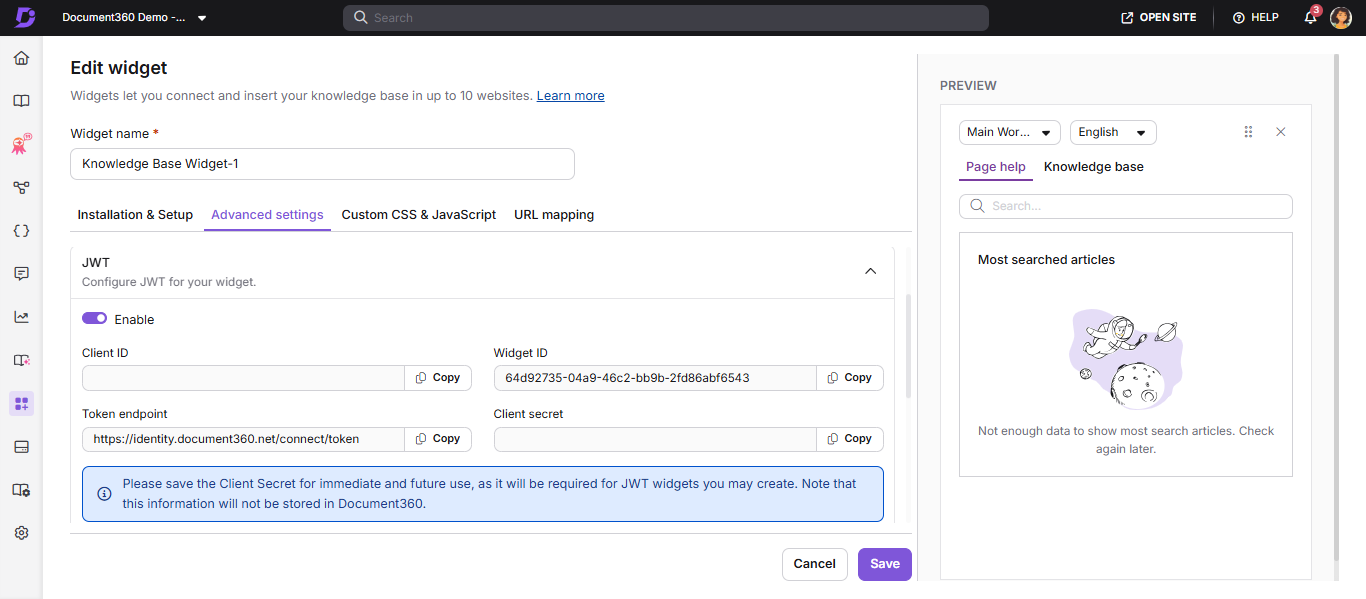
Task: Click the Widget ID value field
Action: click(x=655, y=378)
